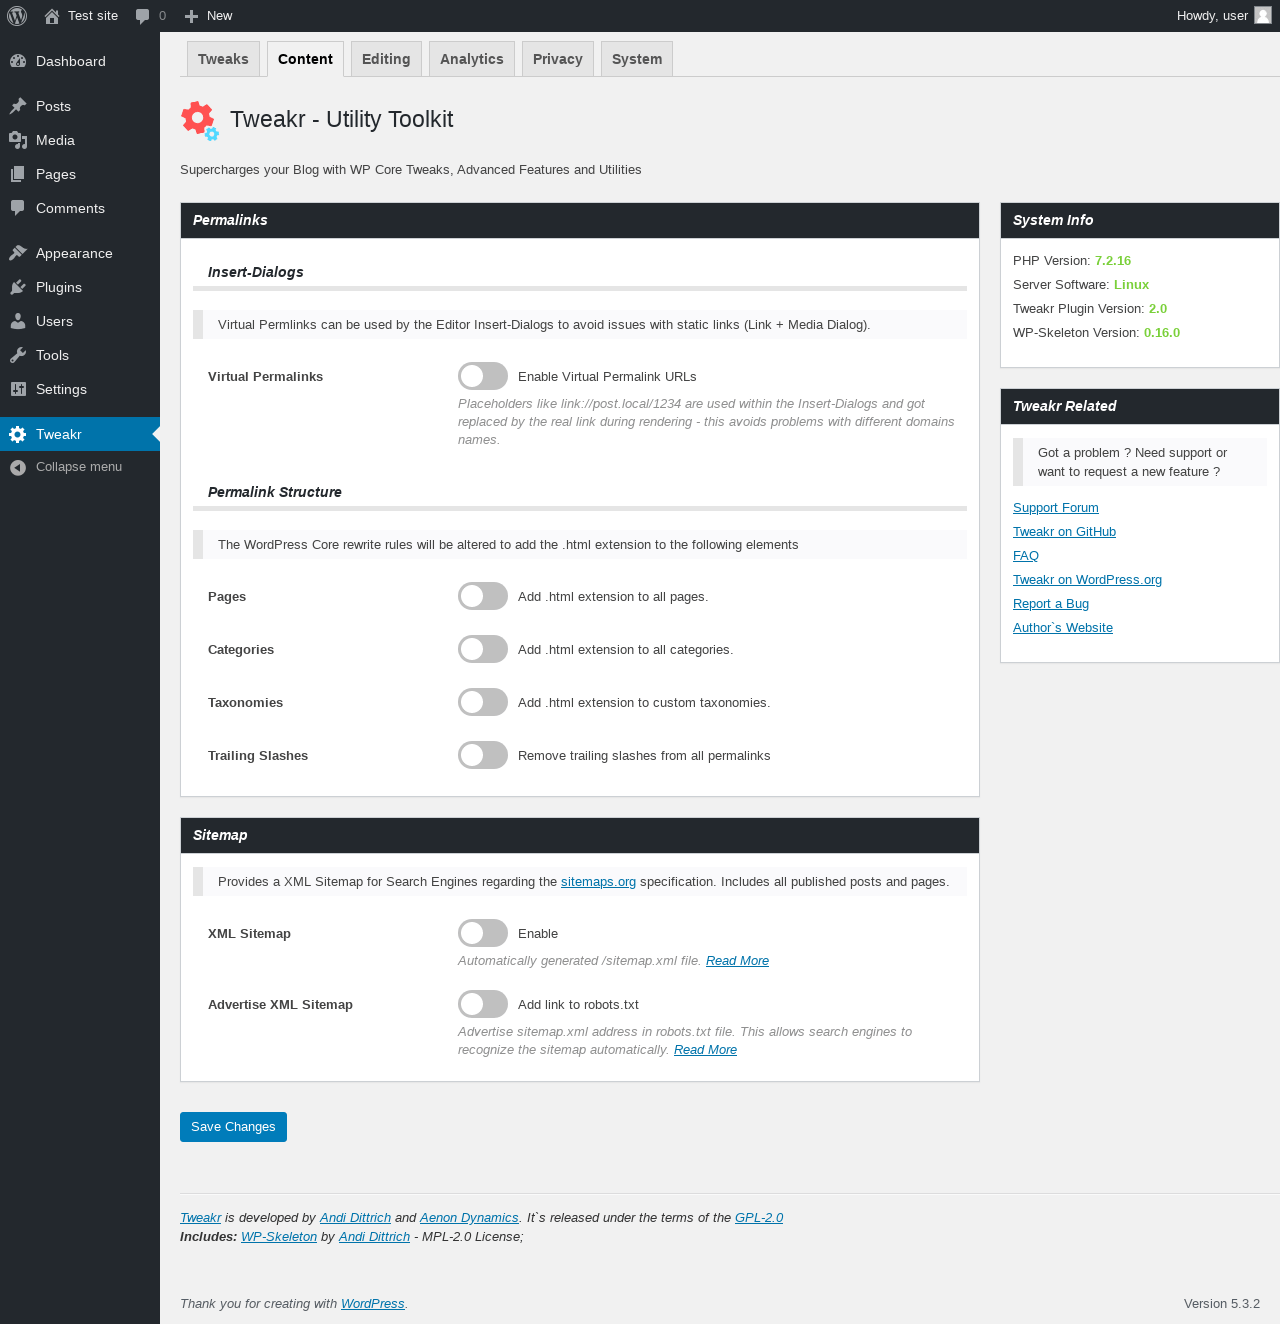Screen dimensions: 1280x1324
Task: Open the sitemaps.org specification link
Action: (598, 882)
